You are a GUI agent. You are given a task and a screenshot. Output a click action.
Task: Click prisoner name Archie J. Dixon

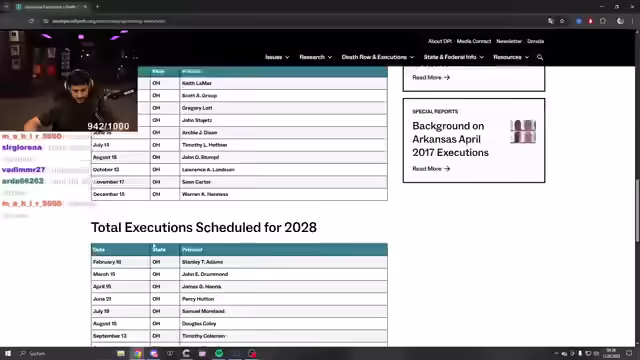200,133
